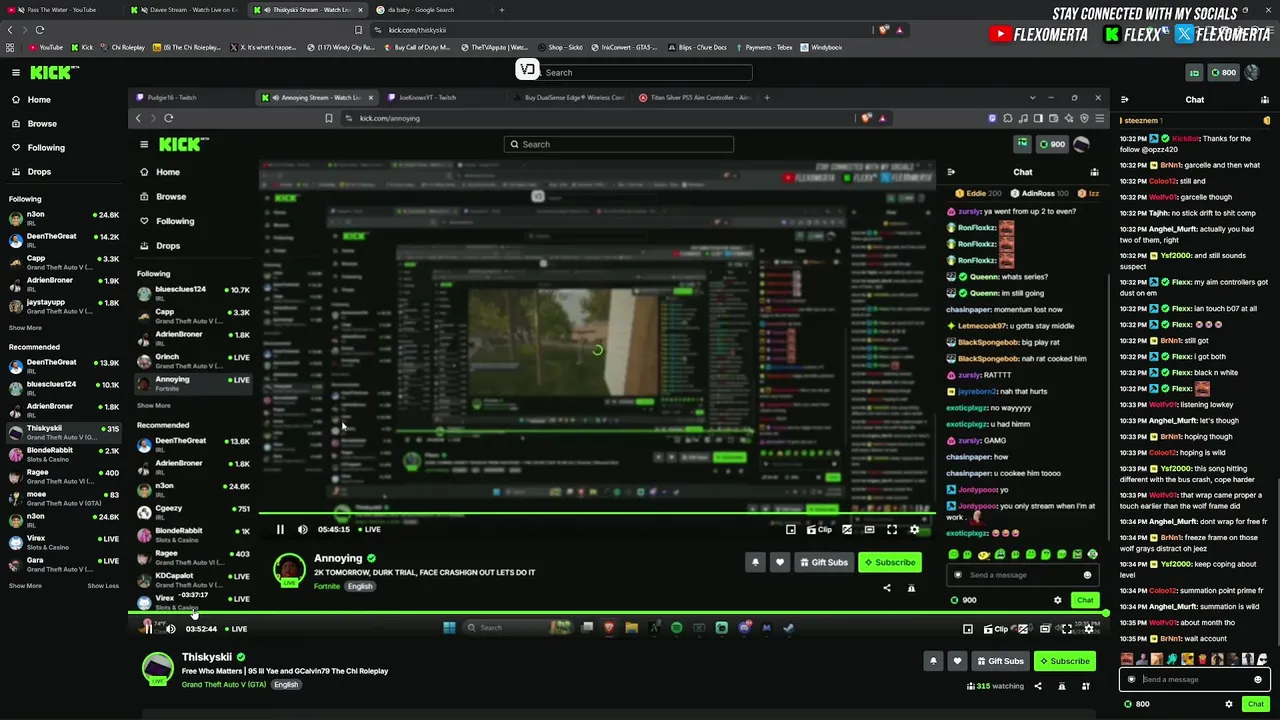1280x720 pixels.
Task: Open the 800 points balance in header
Action: [x=1223, y=72]
